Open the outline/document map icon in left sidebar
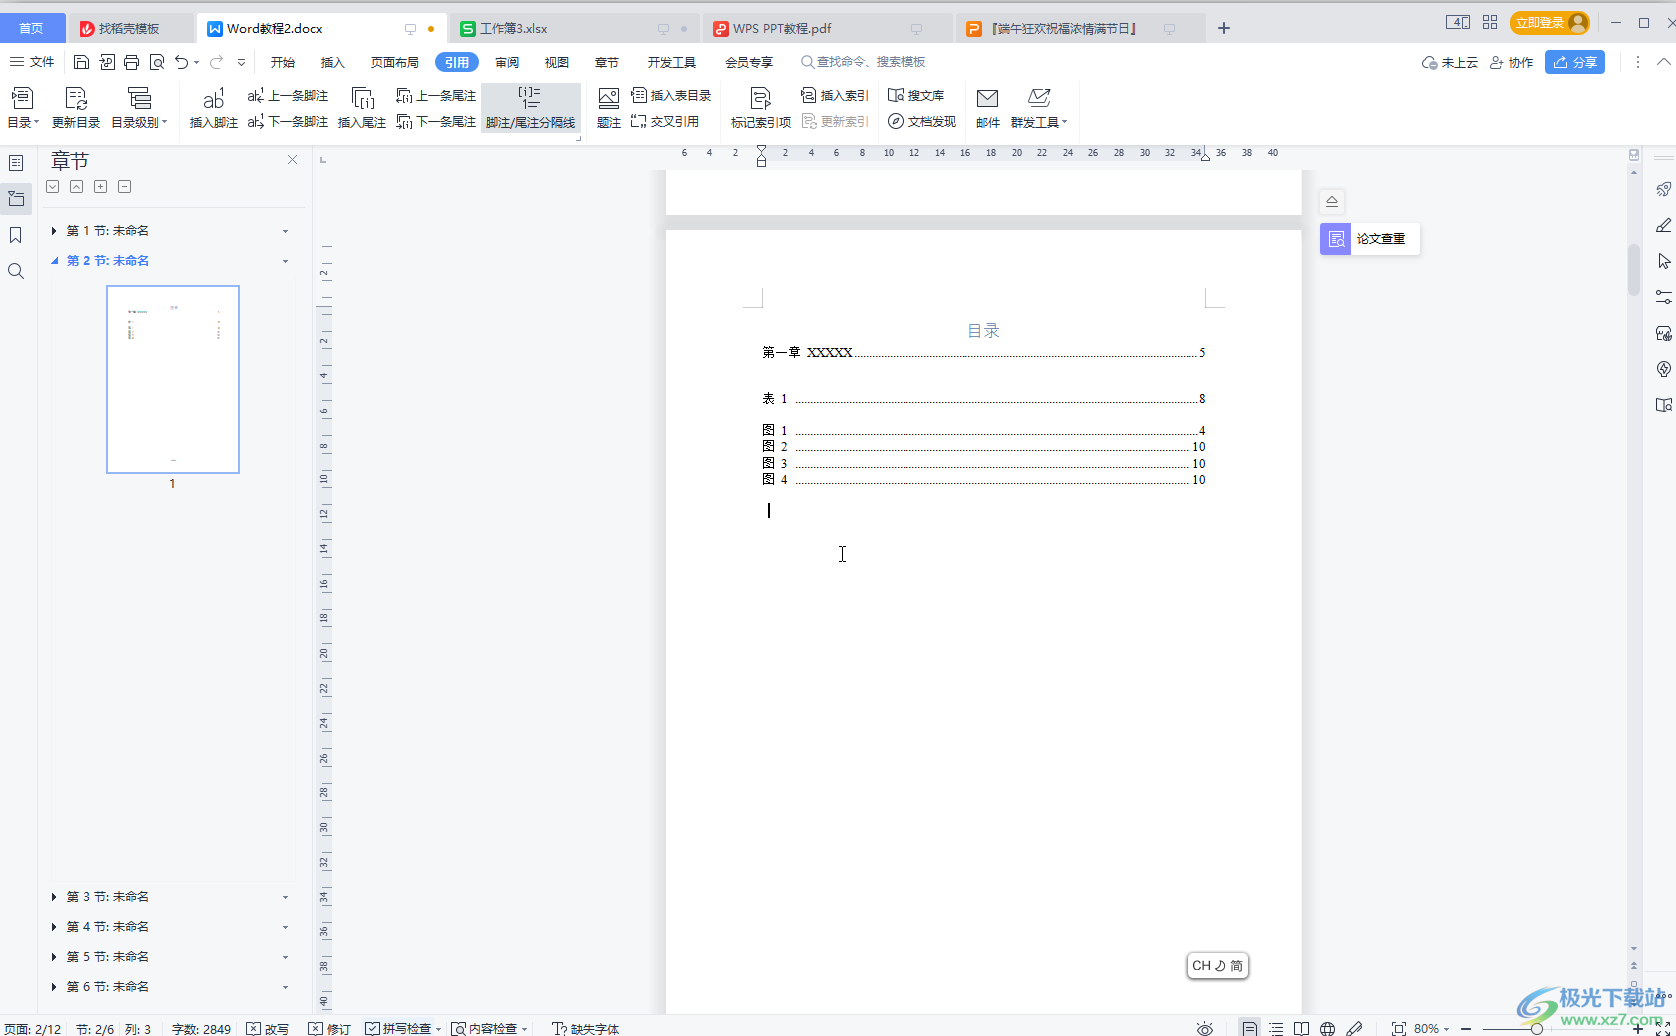The height and width of the screenshot is (1036, 1676). [x=16, y=162]
